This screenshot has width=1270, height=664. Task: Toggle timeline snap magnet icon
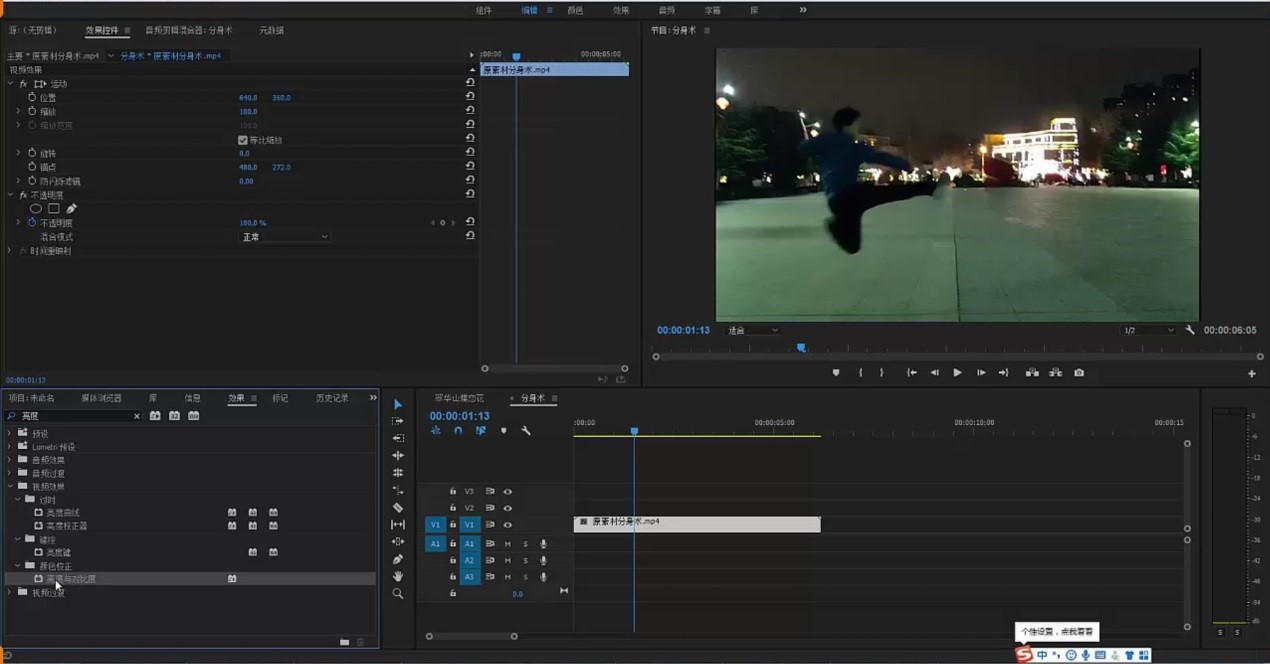[x=458, y=431]
